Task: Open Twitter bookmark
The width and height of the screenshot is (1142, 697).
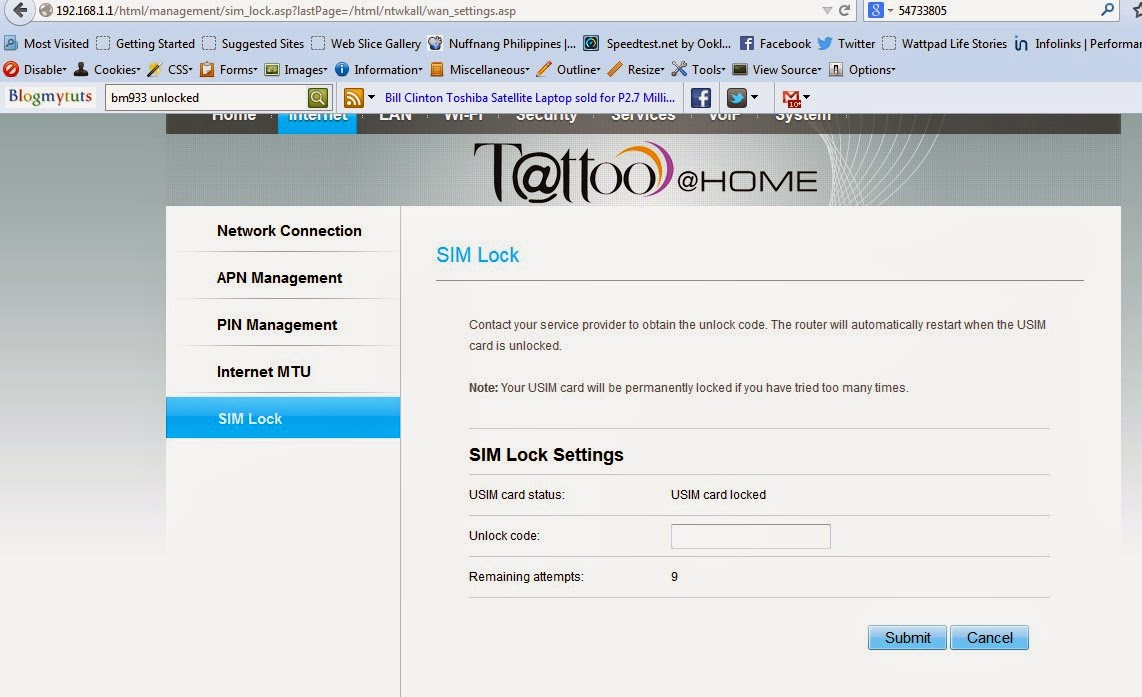Action: pos(846,44)
